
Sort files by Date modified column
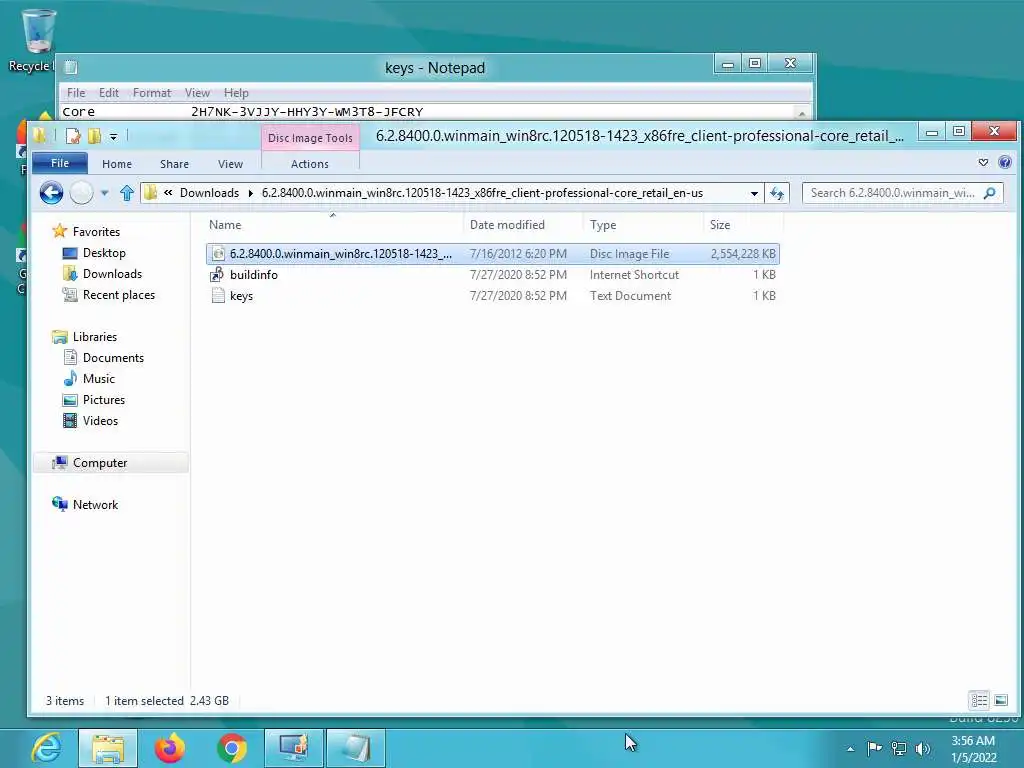(507, 225)
